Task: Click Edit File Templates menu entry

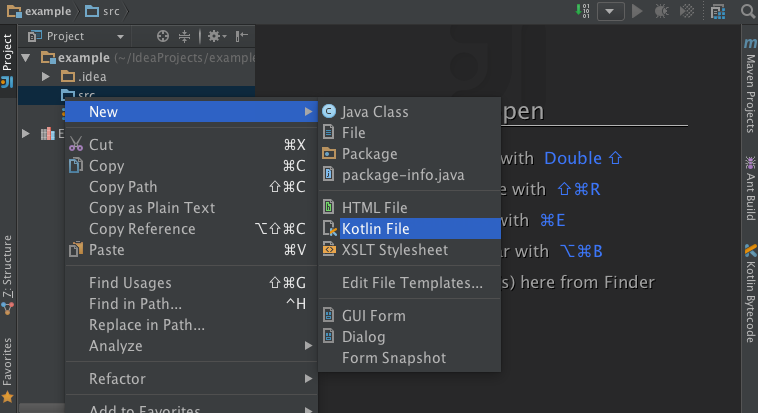Action: pyautogui.click(x=412, y=283)
